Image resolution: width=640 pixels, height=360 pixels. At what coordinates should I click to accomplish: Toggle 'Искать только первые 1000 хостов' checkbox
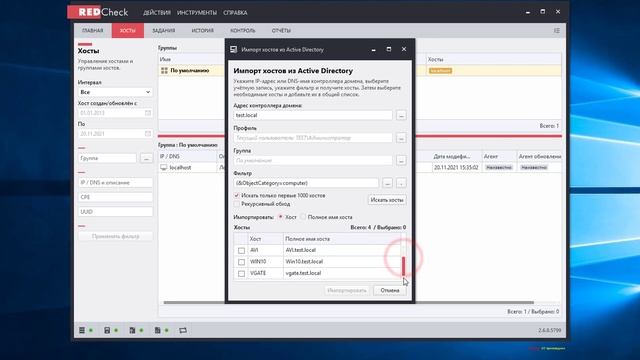click(x=237, y=196)
